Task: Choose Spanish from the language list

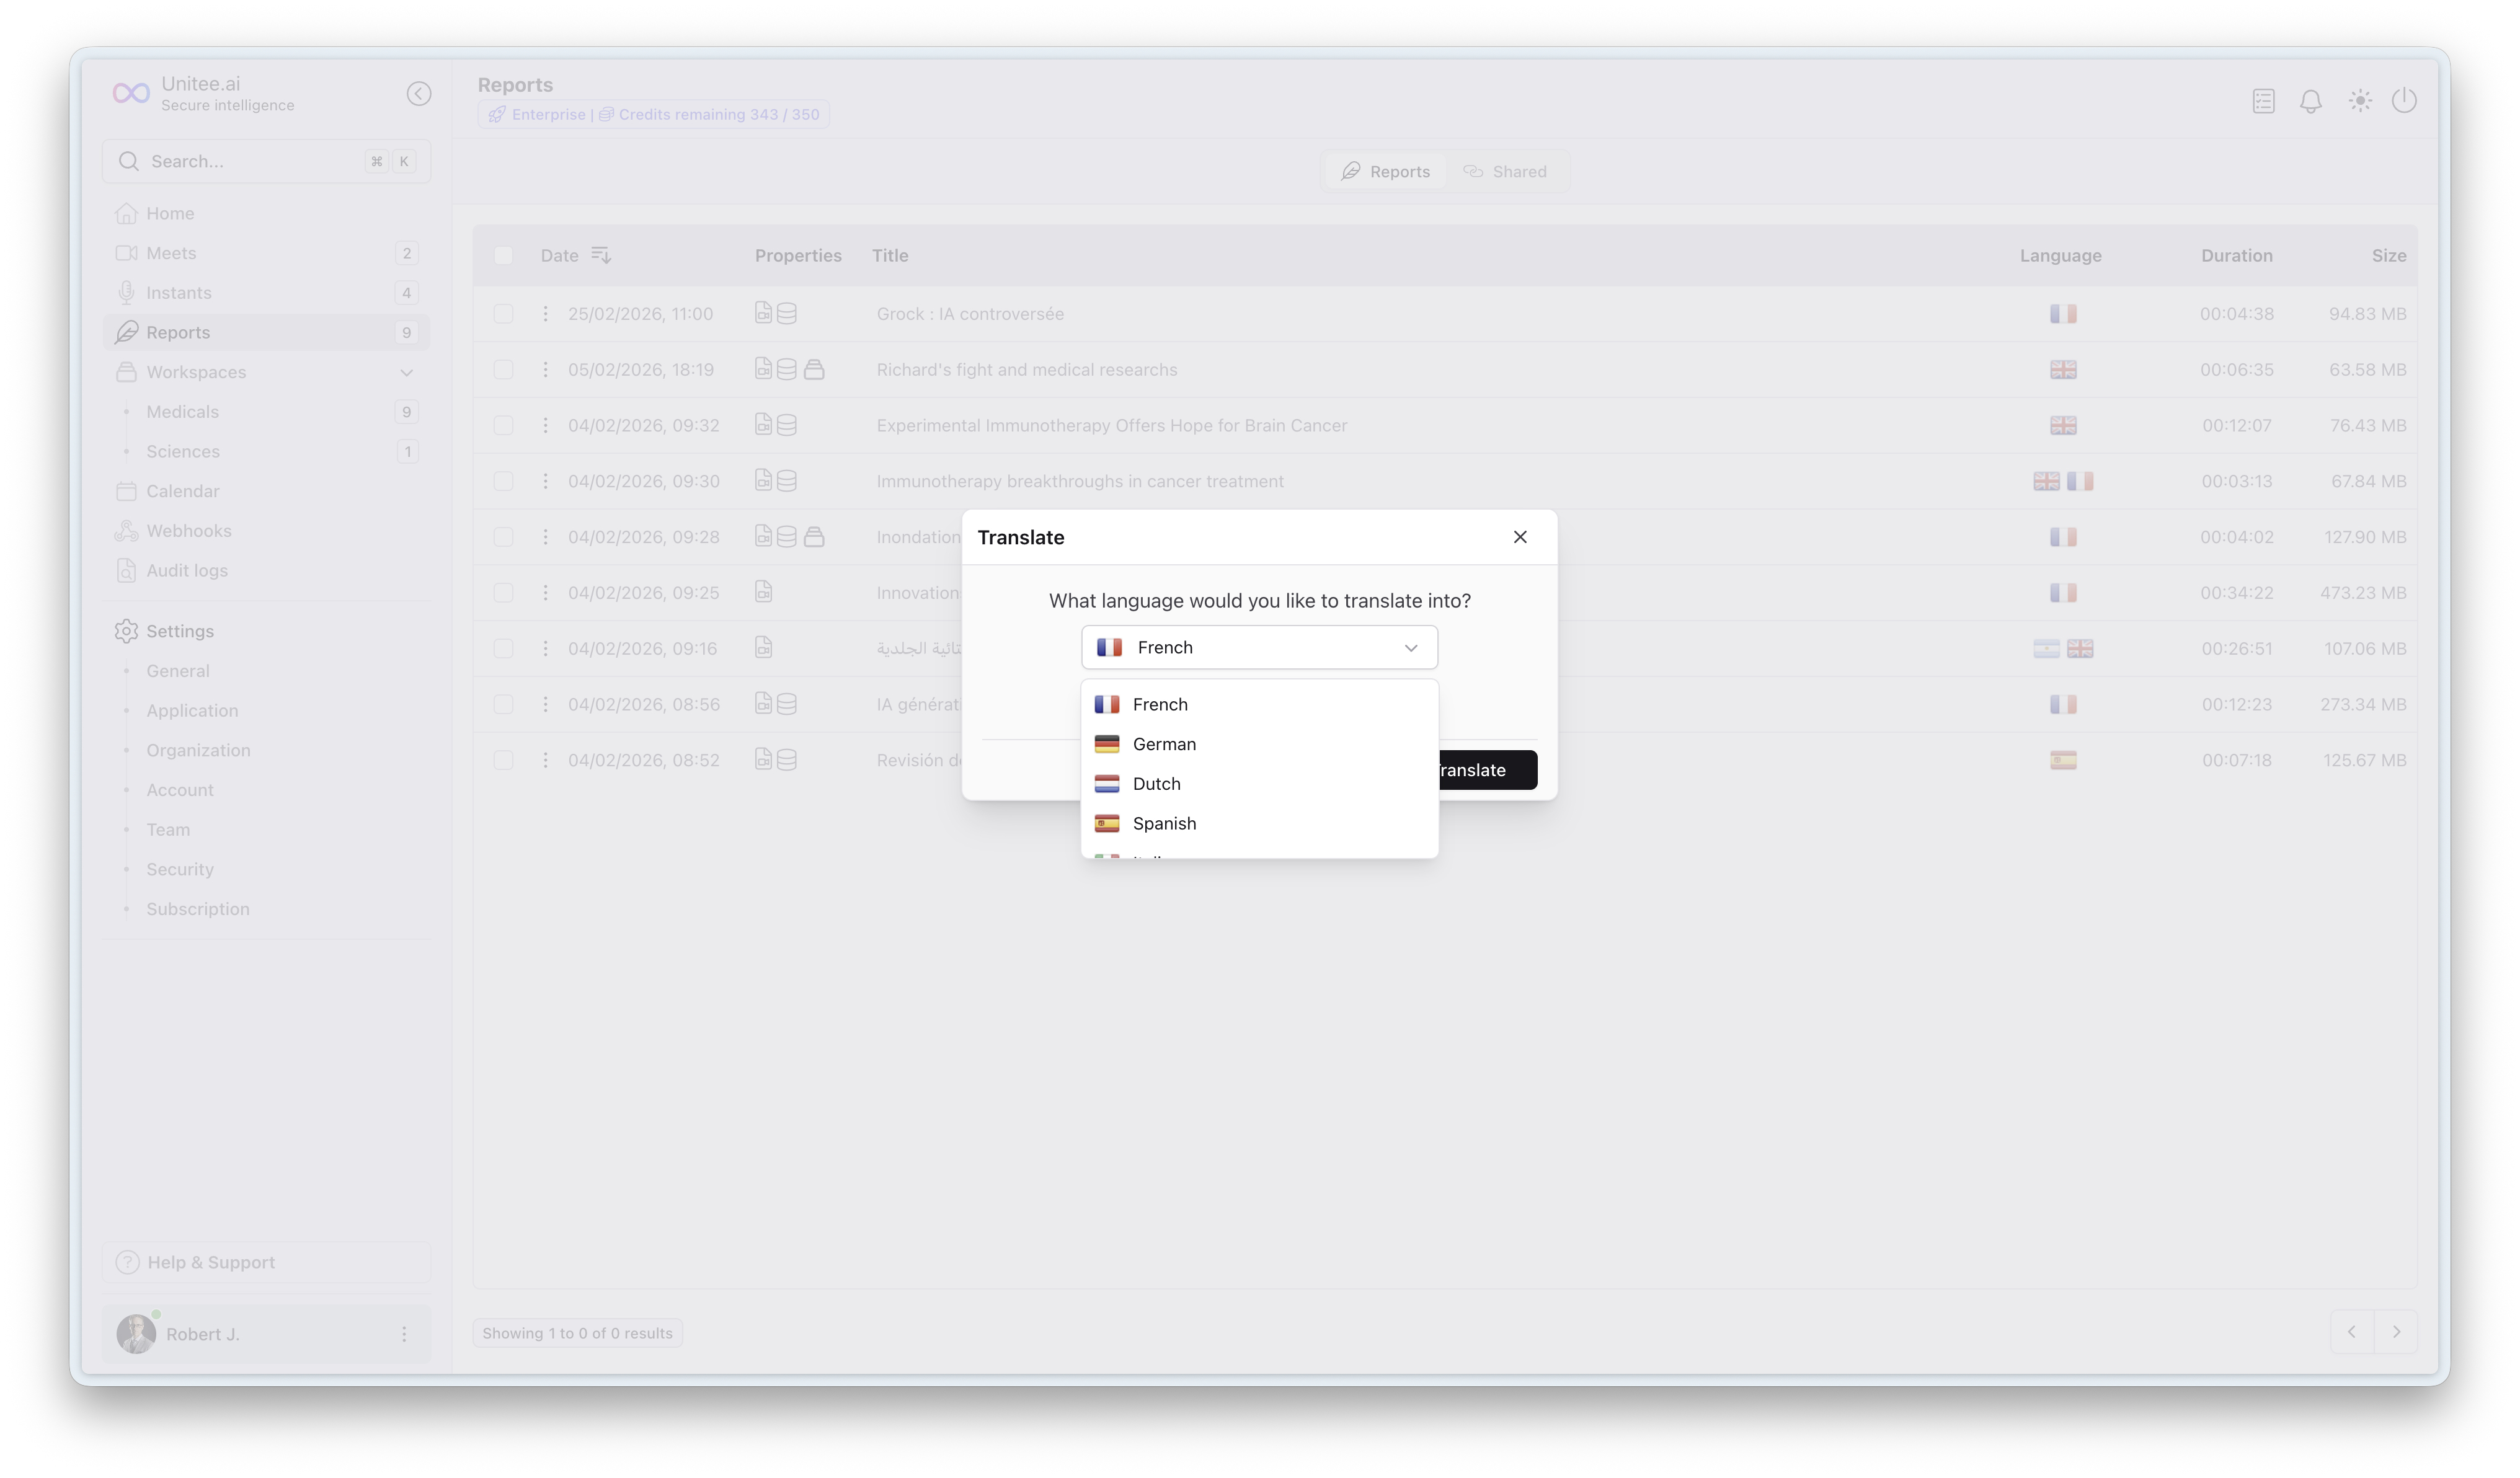Action: pyautogui.click(x=1259, y=823)
